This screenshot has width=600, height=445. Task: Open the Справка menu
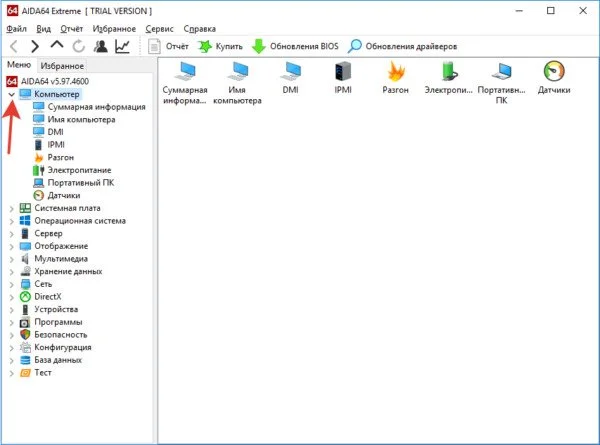200,29
